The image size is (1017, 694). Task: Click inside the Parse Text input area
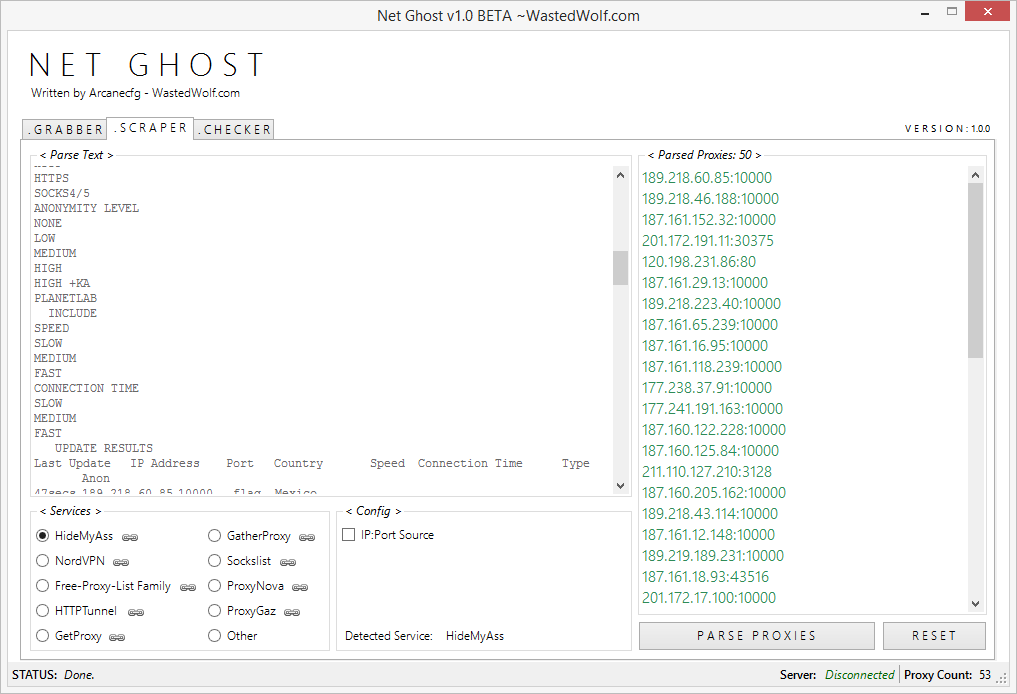[322, 328]
